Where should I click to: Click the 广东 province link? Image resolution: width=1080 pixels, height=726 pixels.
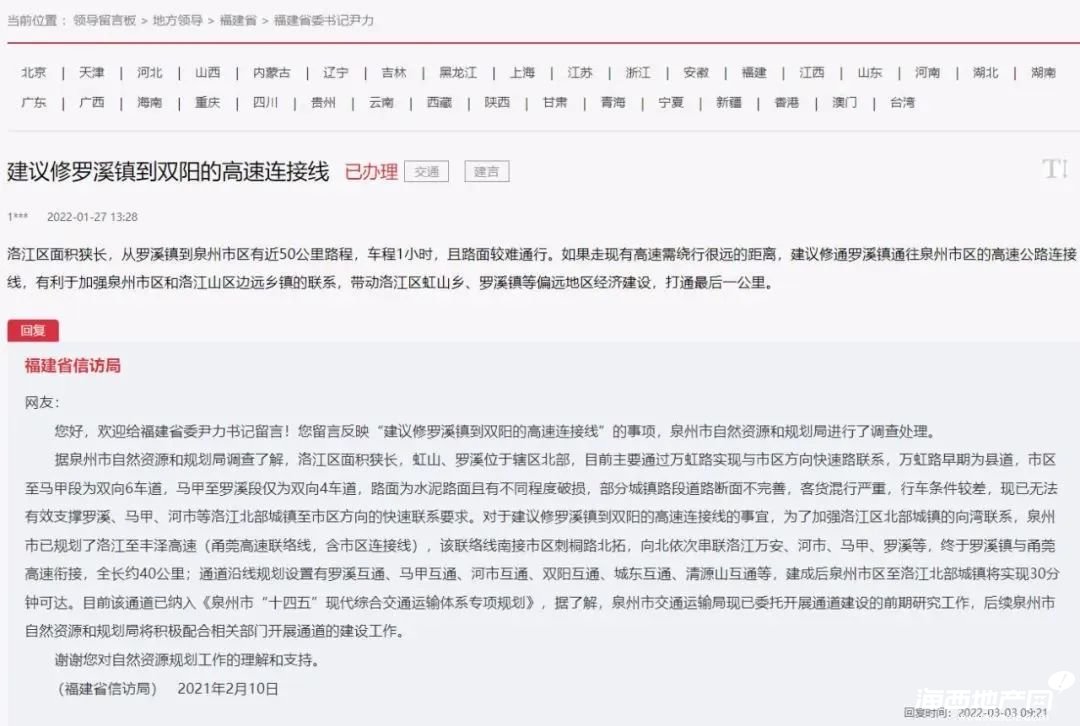tap(34, 103)
